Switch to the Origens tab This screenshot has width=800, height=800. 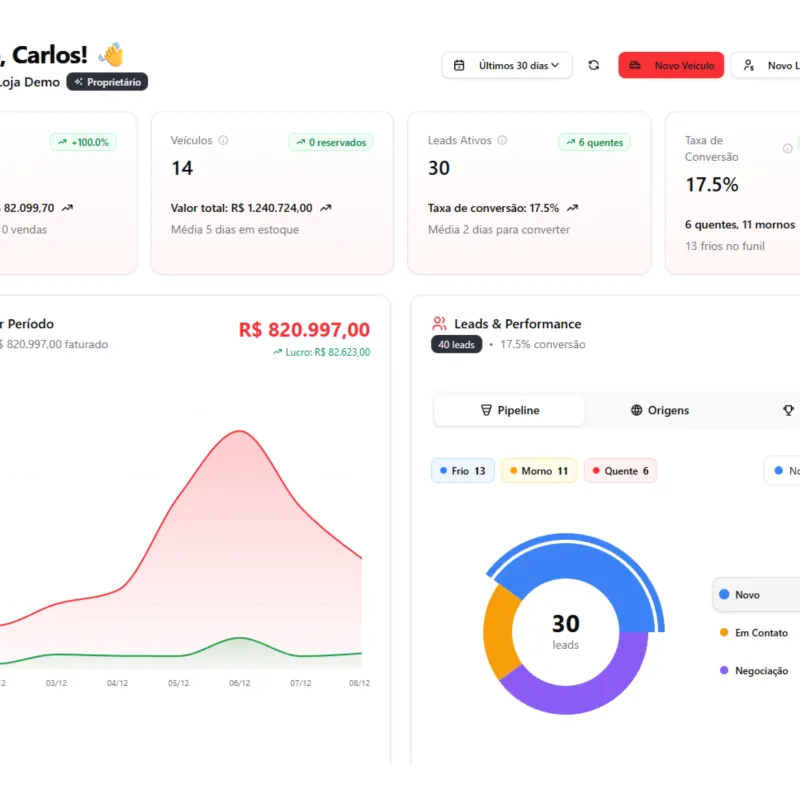[x=660, y=410]
